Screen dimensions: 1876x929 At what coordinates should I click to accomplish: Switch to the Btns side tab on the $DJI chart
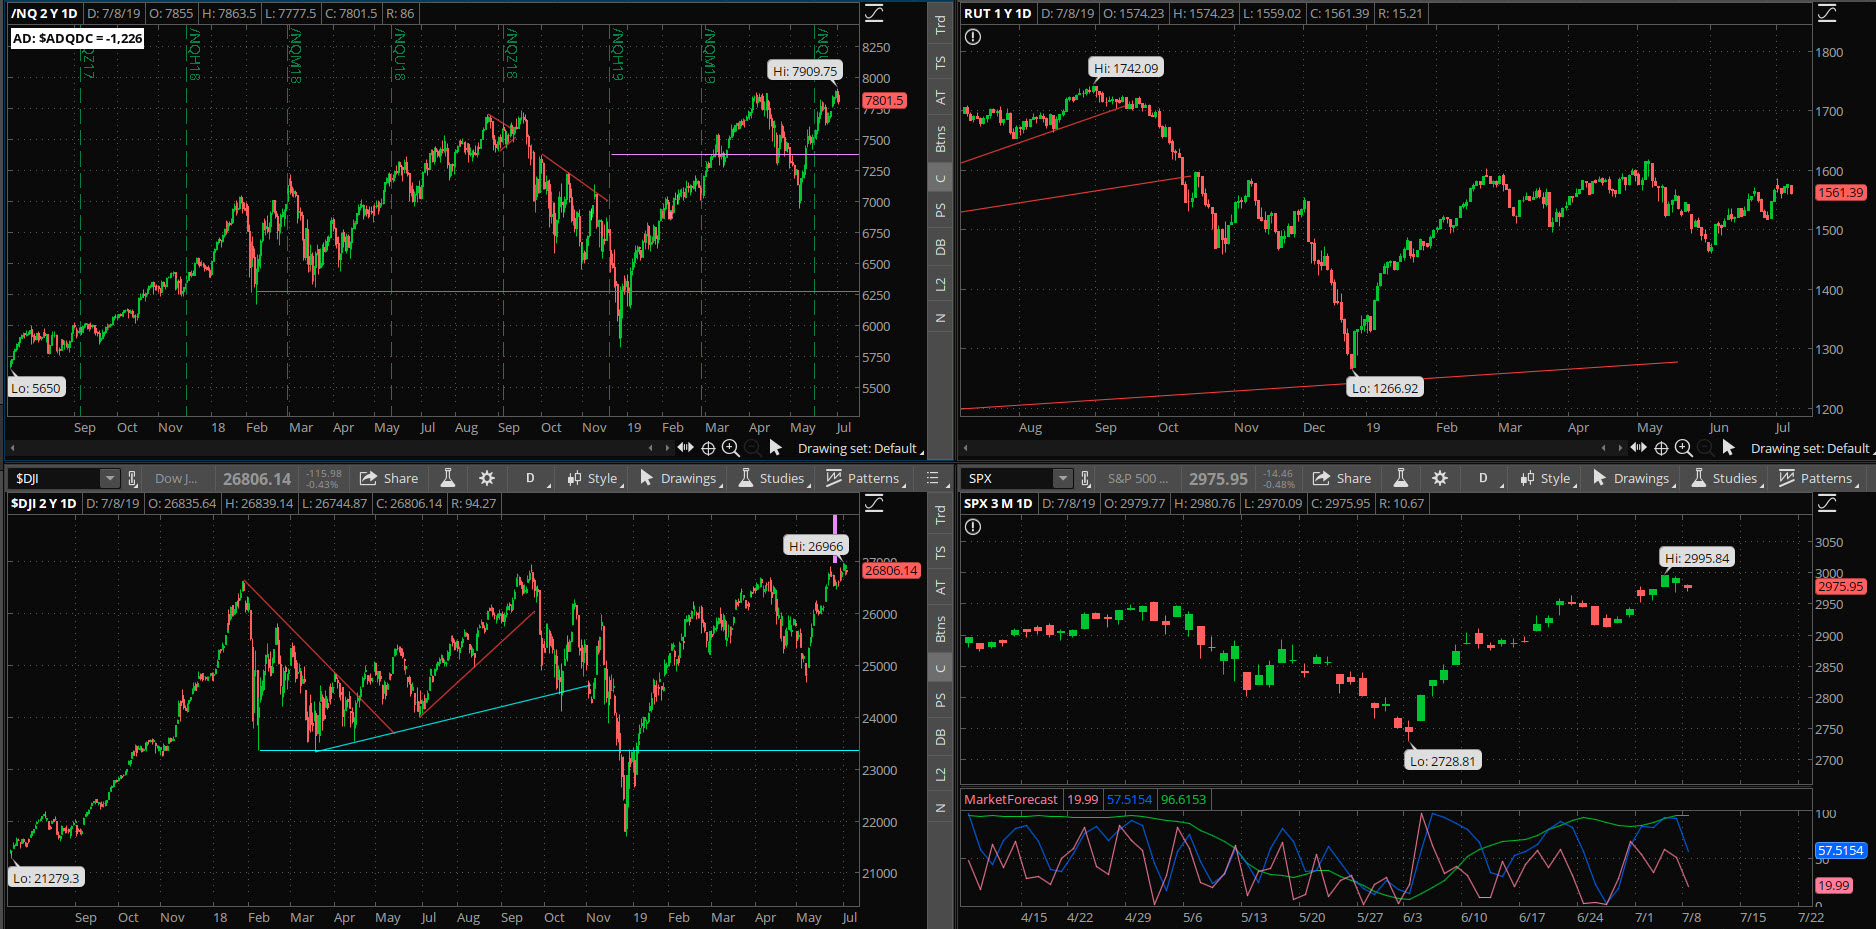point(940,629)
